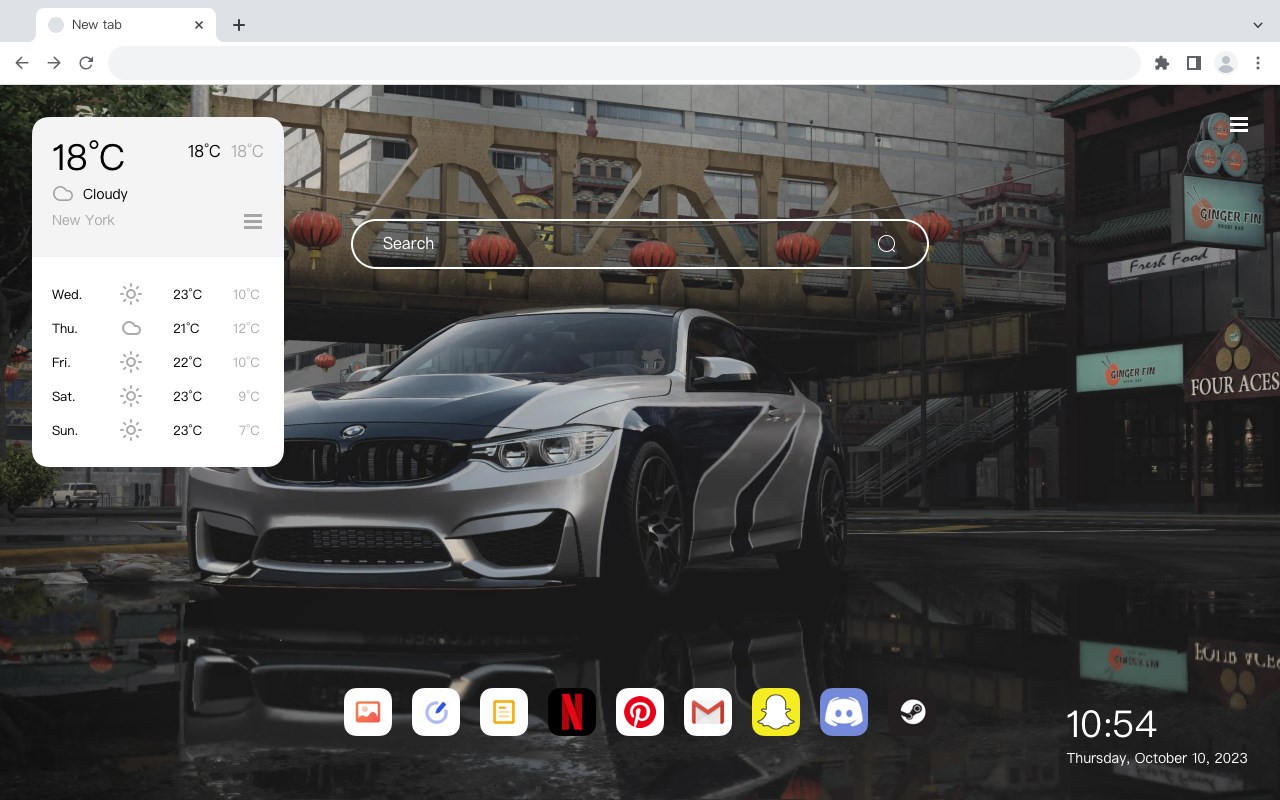The image size is (1280, 800).
Task: Click the Fri. sunny forecast icon
Action: [x=131, y=362]
